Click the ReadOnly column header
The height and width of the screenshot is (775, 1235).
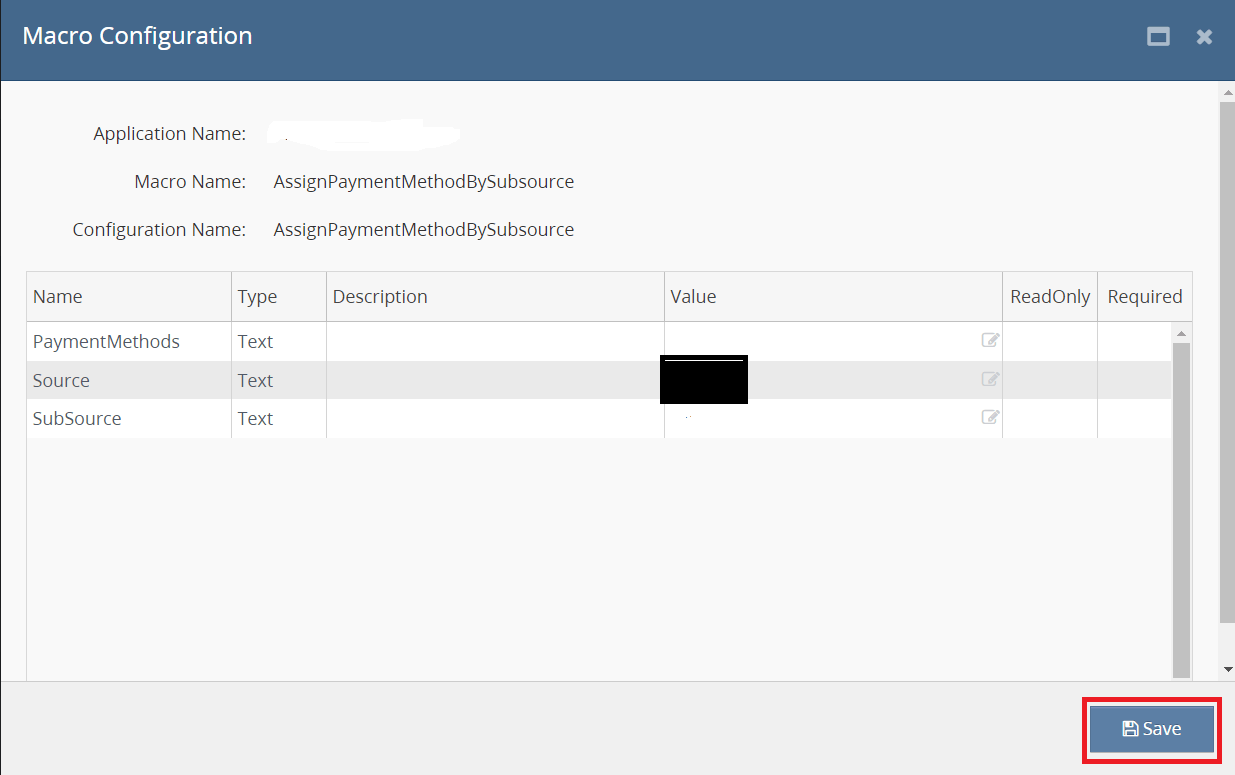coord(1049,297)
